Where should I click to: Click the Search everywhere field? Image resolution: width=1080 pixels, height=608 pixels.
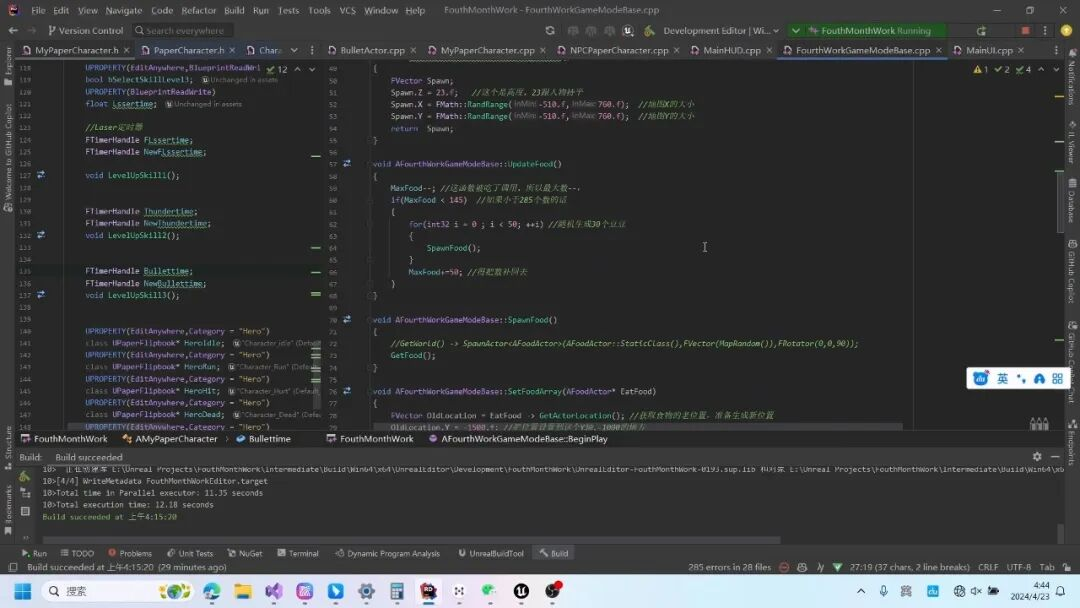pyautogui.click(x=184, y=31)
